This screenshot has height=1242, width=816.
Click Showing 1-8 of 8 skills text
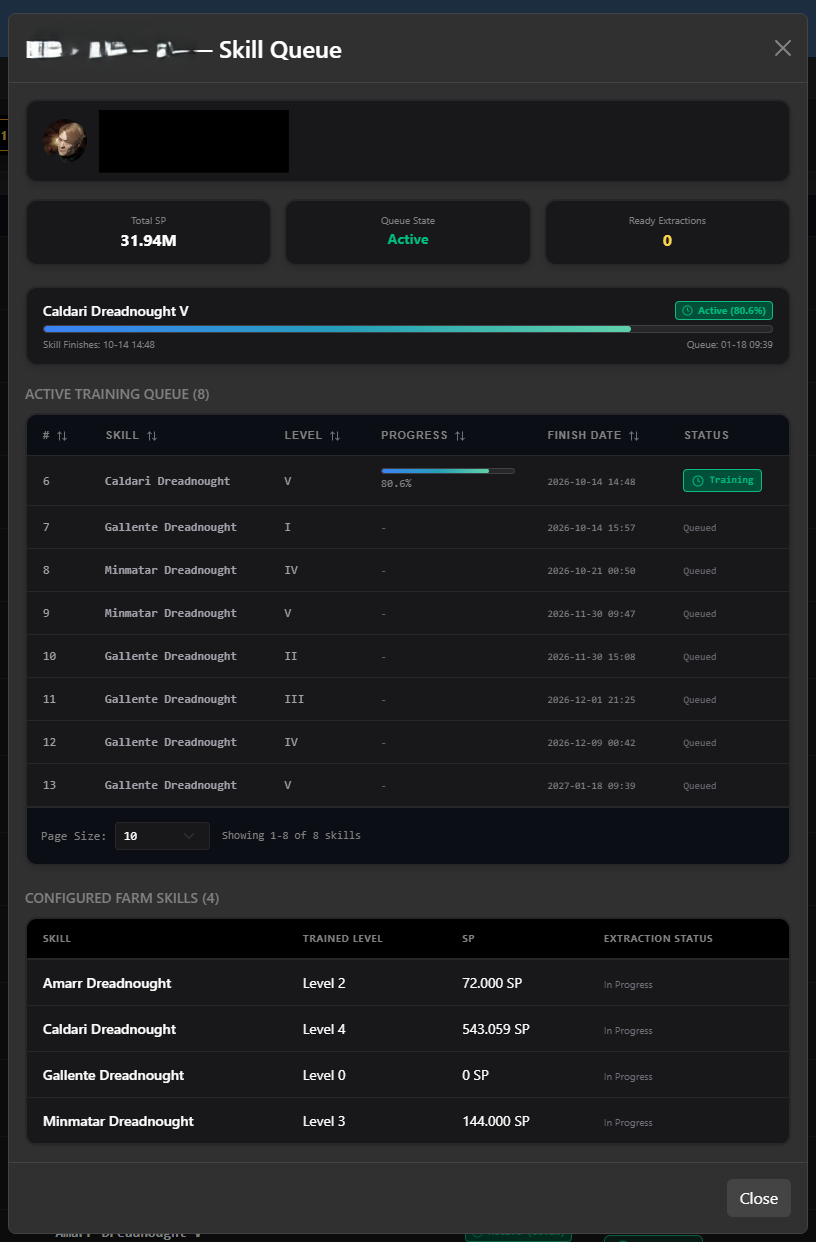point(291,836)
